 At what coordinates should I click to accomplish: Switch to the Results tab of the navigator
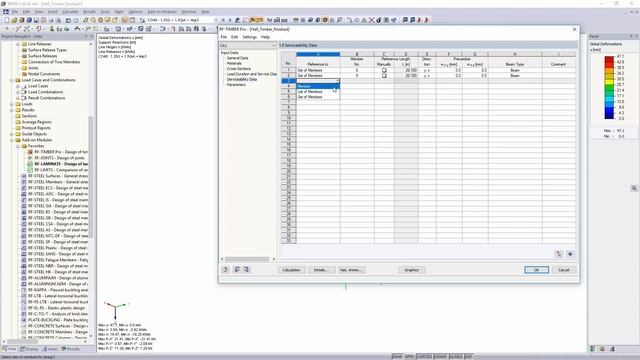click(71, 349)
